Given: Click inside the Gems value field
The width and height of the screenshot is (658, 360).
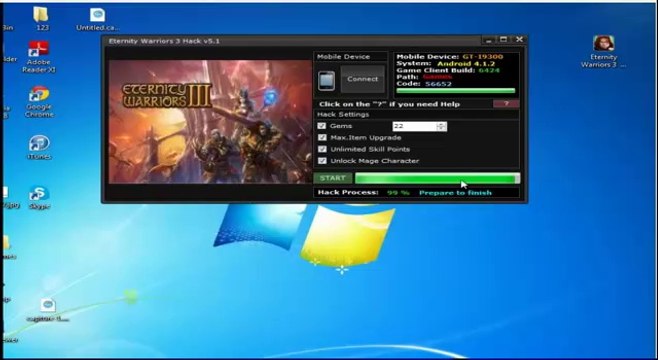Looking at the screenshot, I should (x=415, y=126).
